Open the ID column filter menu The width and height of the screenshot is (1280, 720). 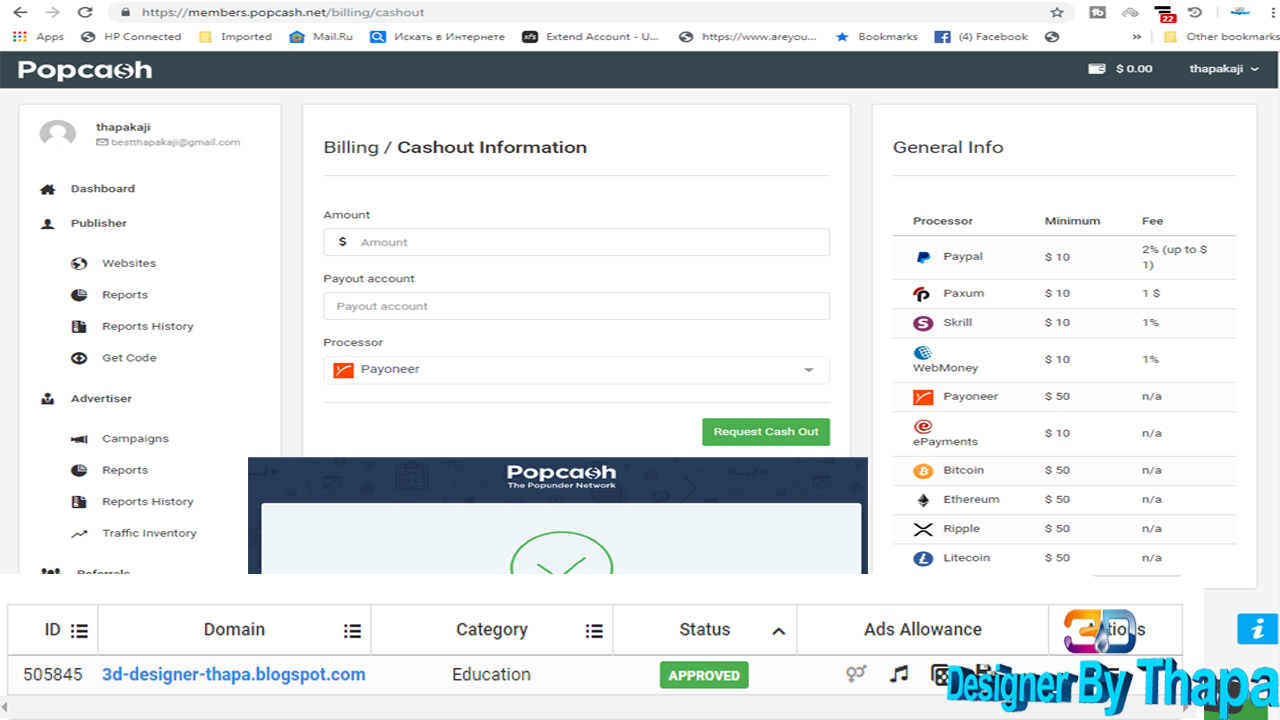pos(79,631)
